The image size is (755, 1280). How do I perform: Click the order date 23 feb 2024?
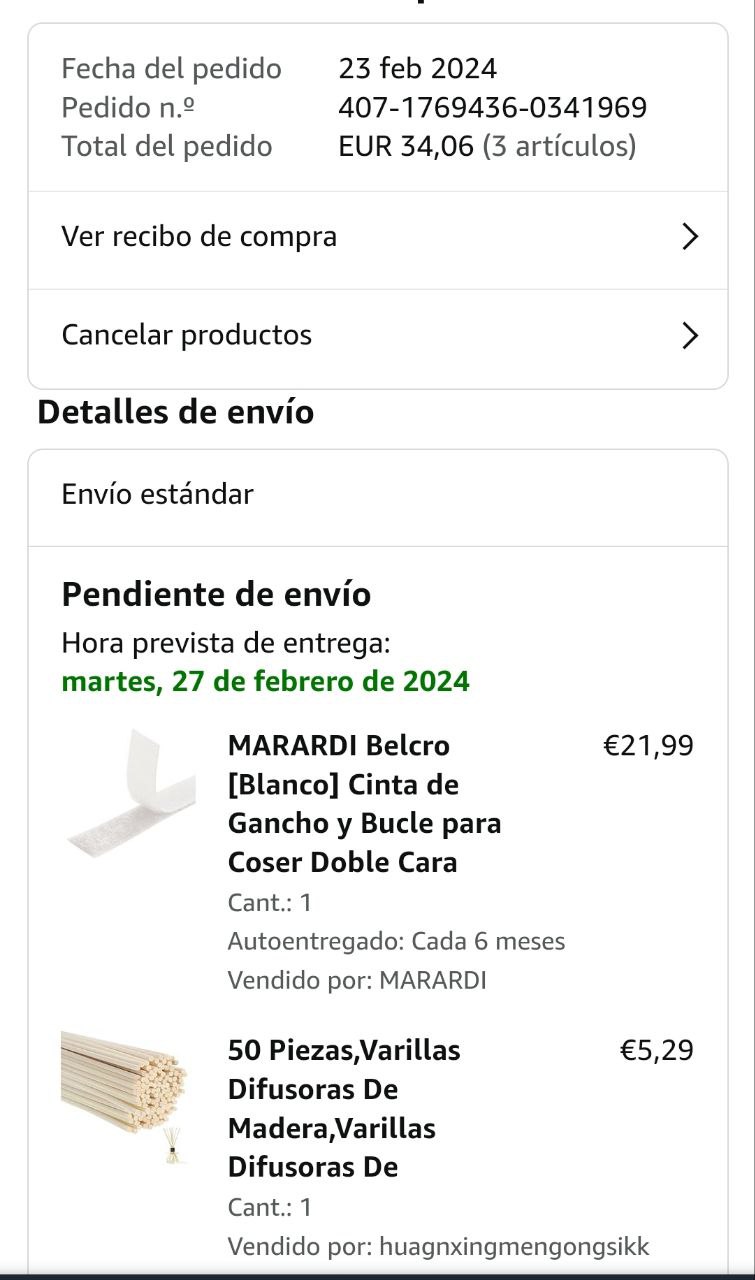[418, 69]
